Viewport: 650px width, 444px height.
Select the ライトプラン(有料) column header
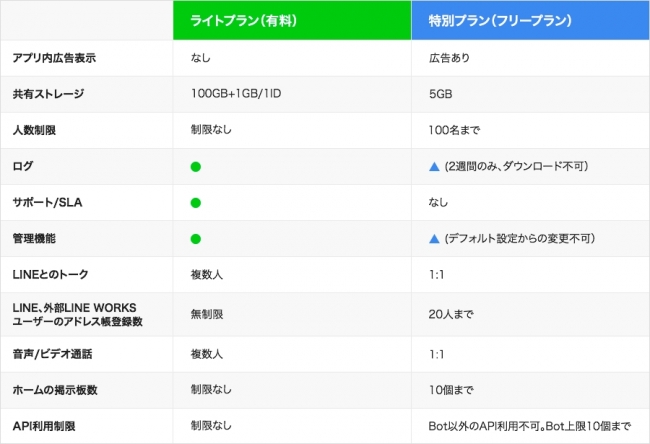[x=292, y=20]
